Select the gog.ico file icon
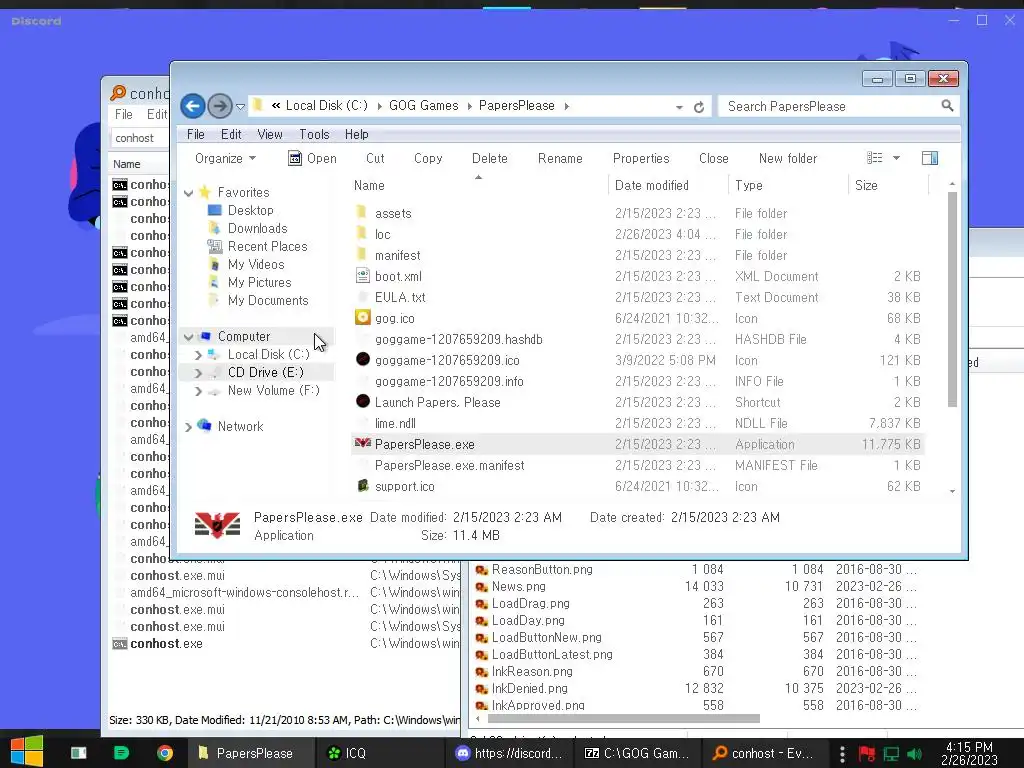 coord(362,317)
